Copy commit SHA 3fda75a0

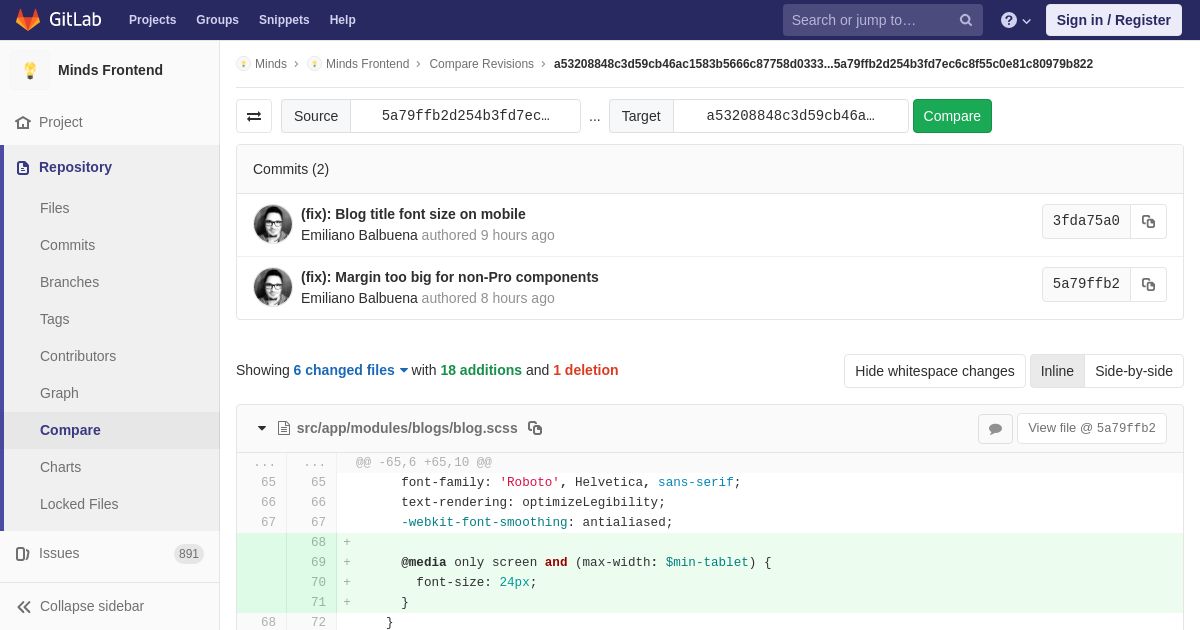click(1148, 221)
